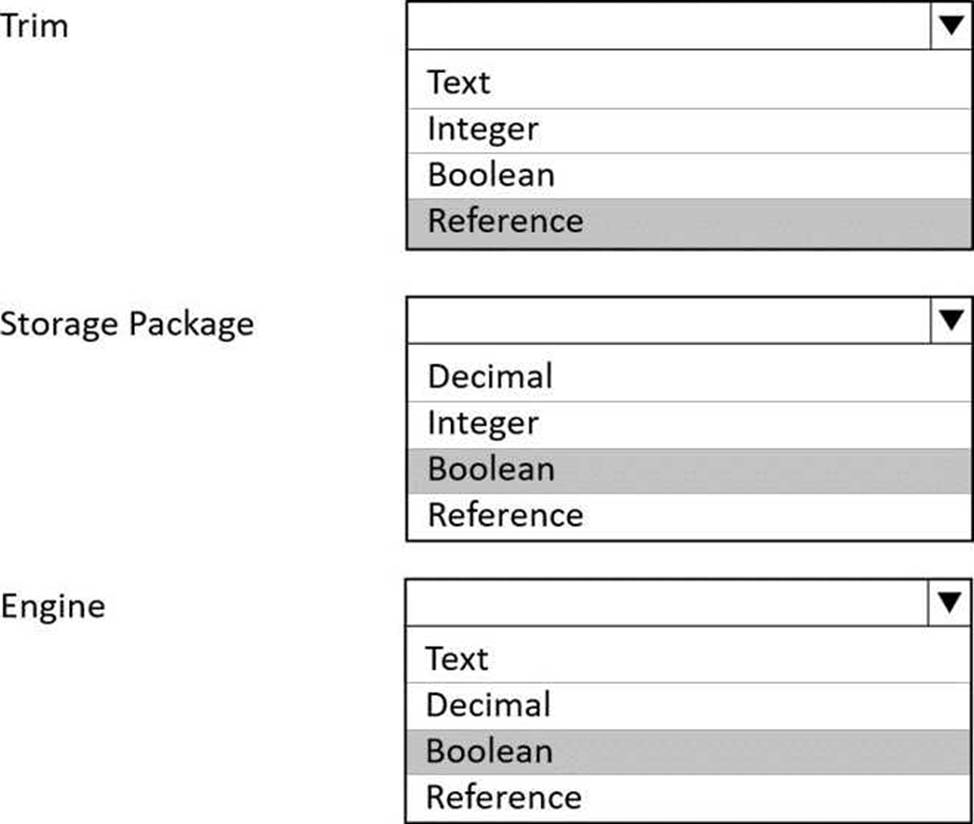Select Integer in Storage Package list

click(483, 423)
